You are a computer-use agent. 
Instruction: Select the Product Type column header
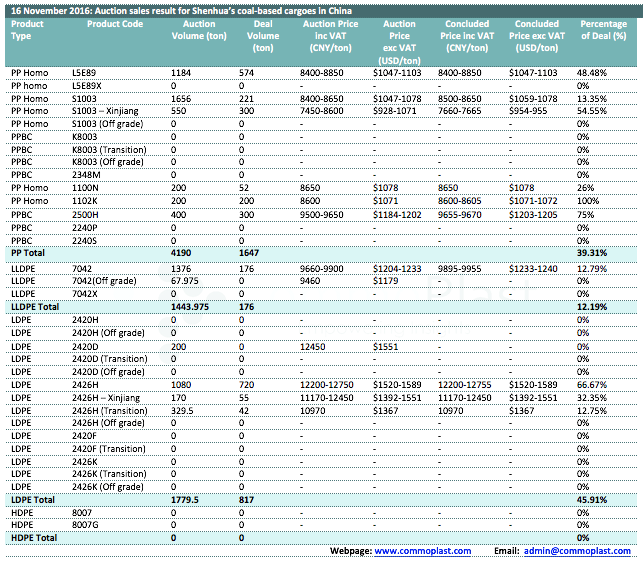pyautogui.click(x=28, y=30)
